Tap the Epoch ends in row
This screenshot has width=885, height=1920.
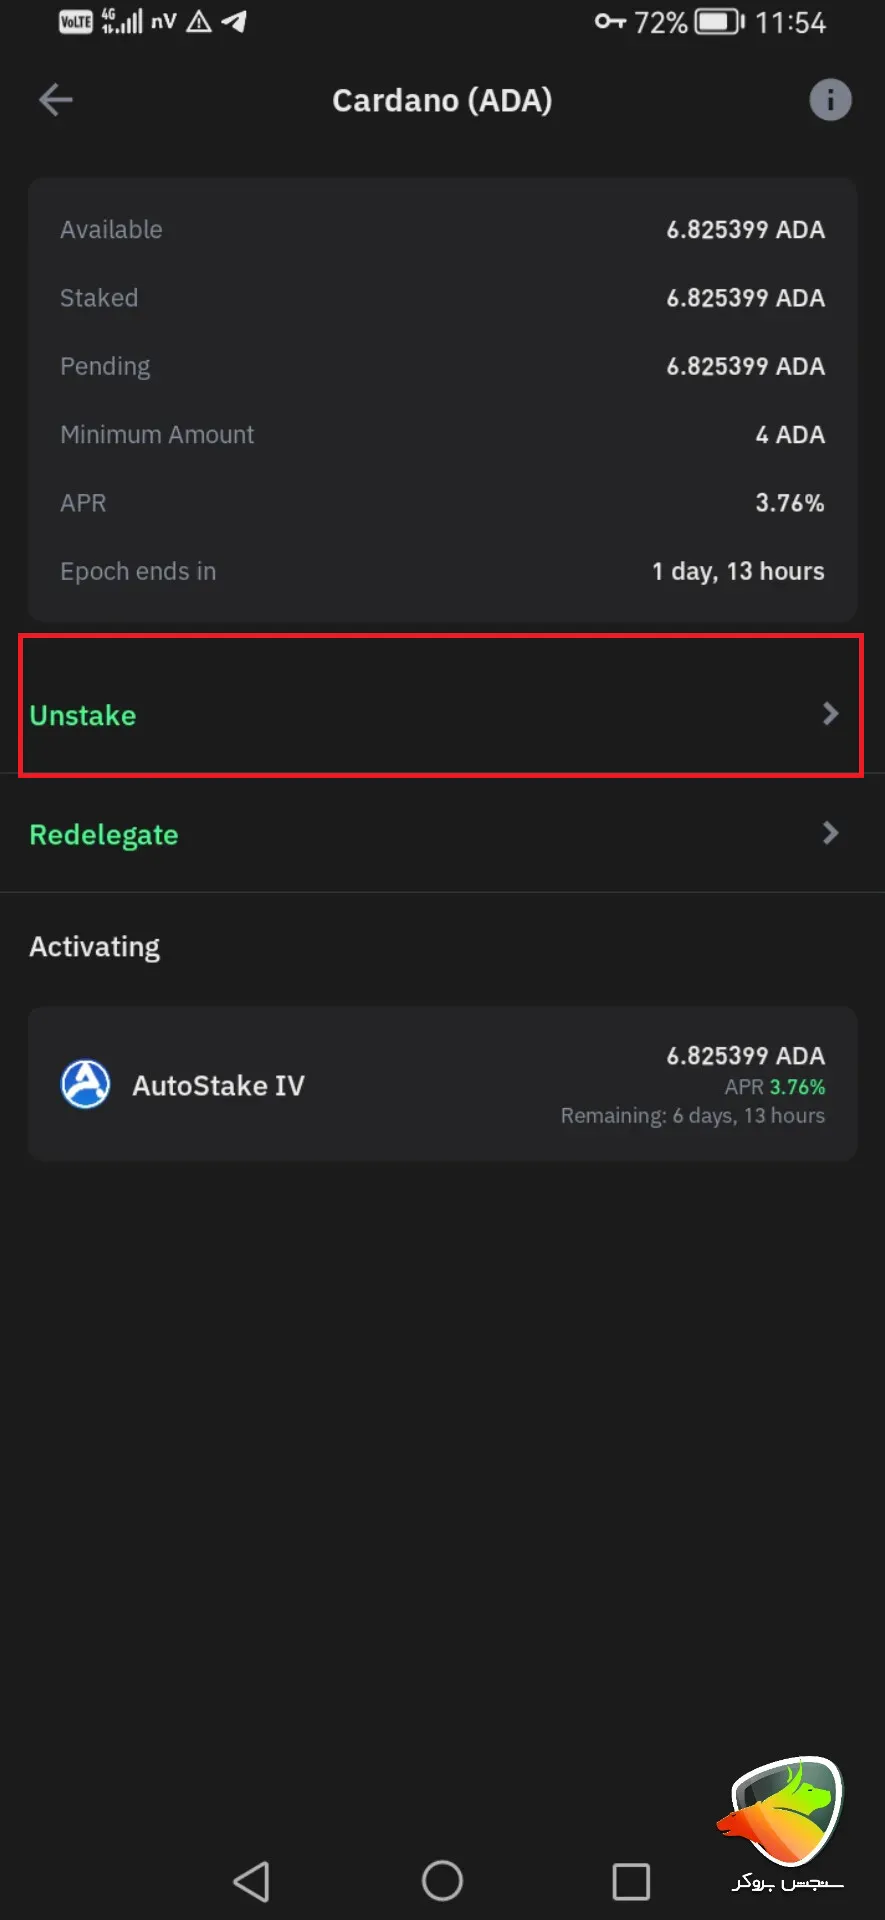(x=442, y=572)
